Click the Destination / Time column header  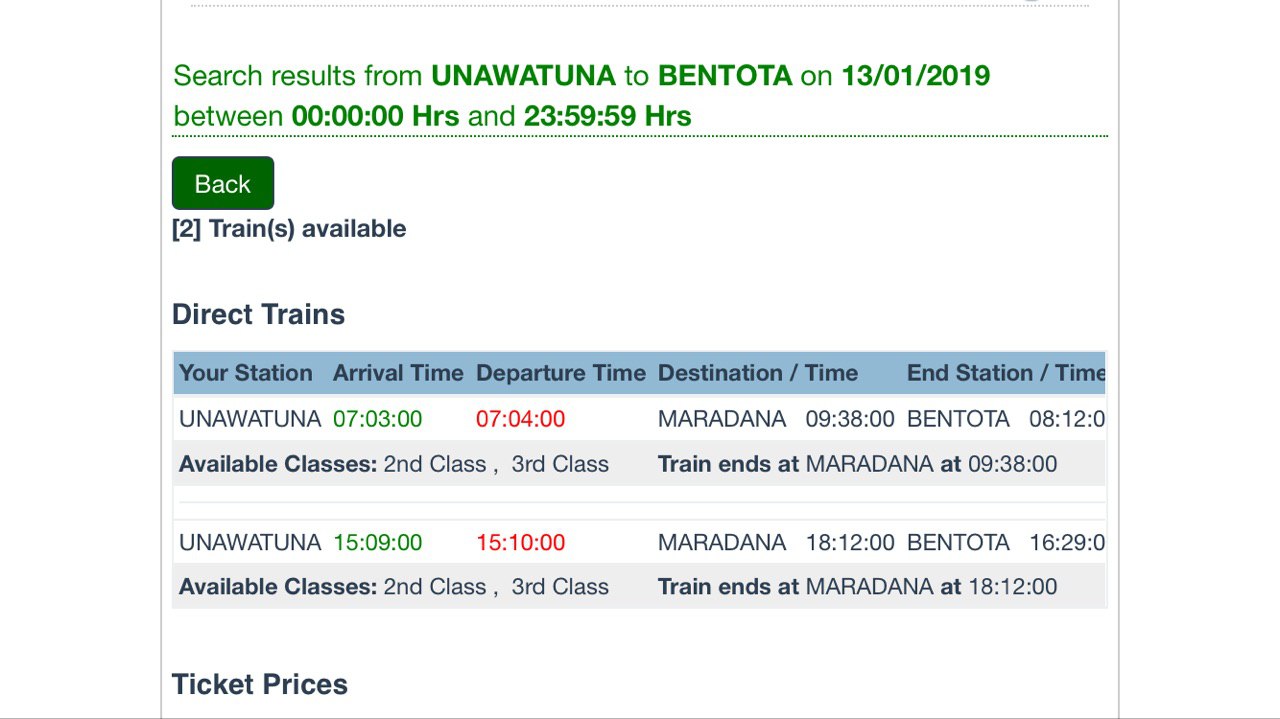[x=758, y=373]
